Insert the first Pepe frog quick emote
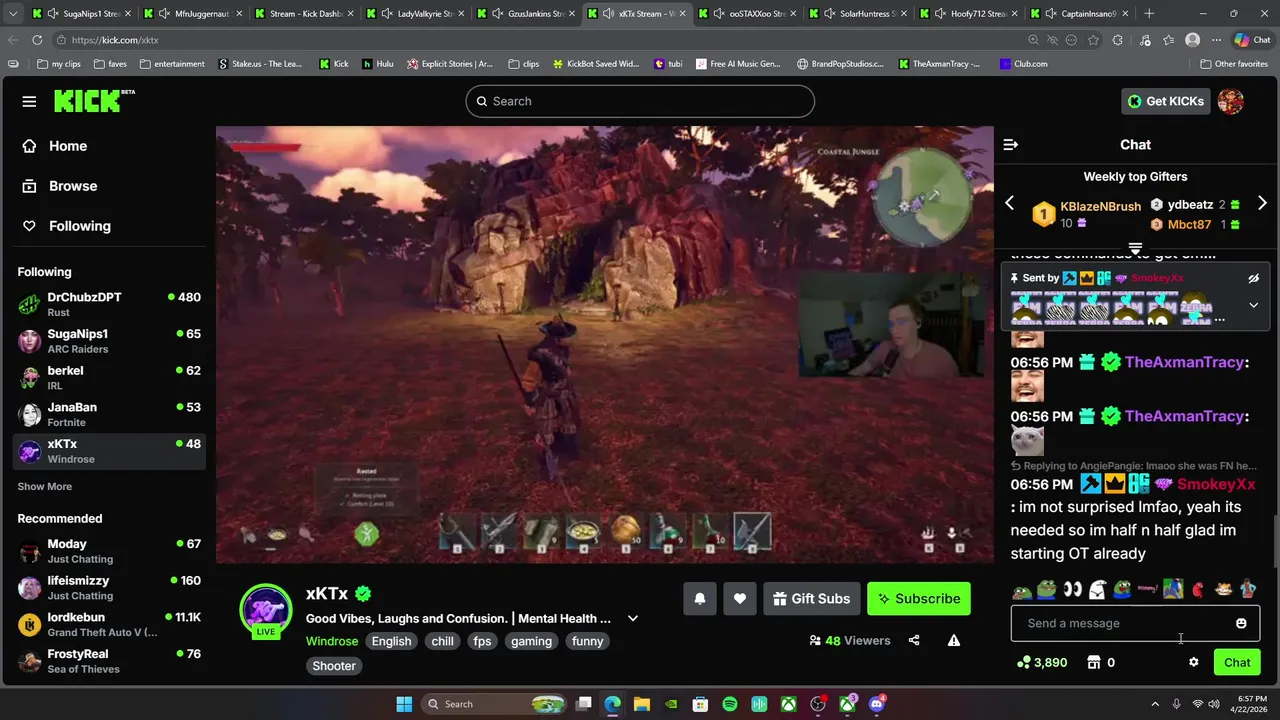Viewport: 1280px width, 720px height. pos(1021,589)
